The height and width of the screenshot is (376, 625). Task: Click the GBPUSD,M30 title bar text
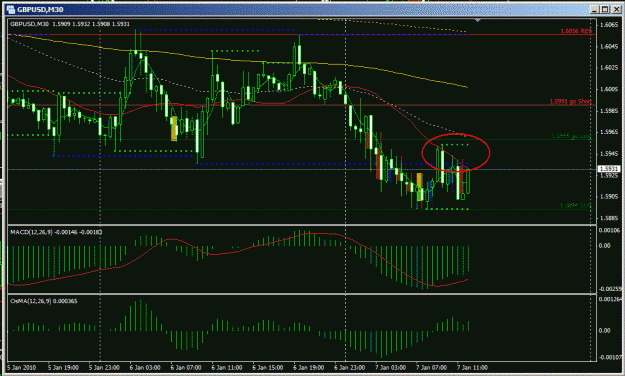coord(40,10)
